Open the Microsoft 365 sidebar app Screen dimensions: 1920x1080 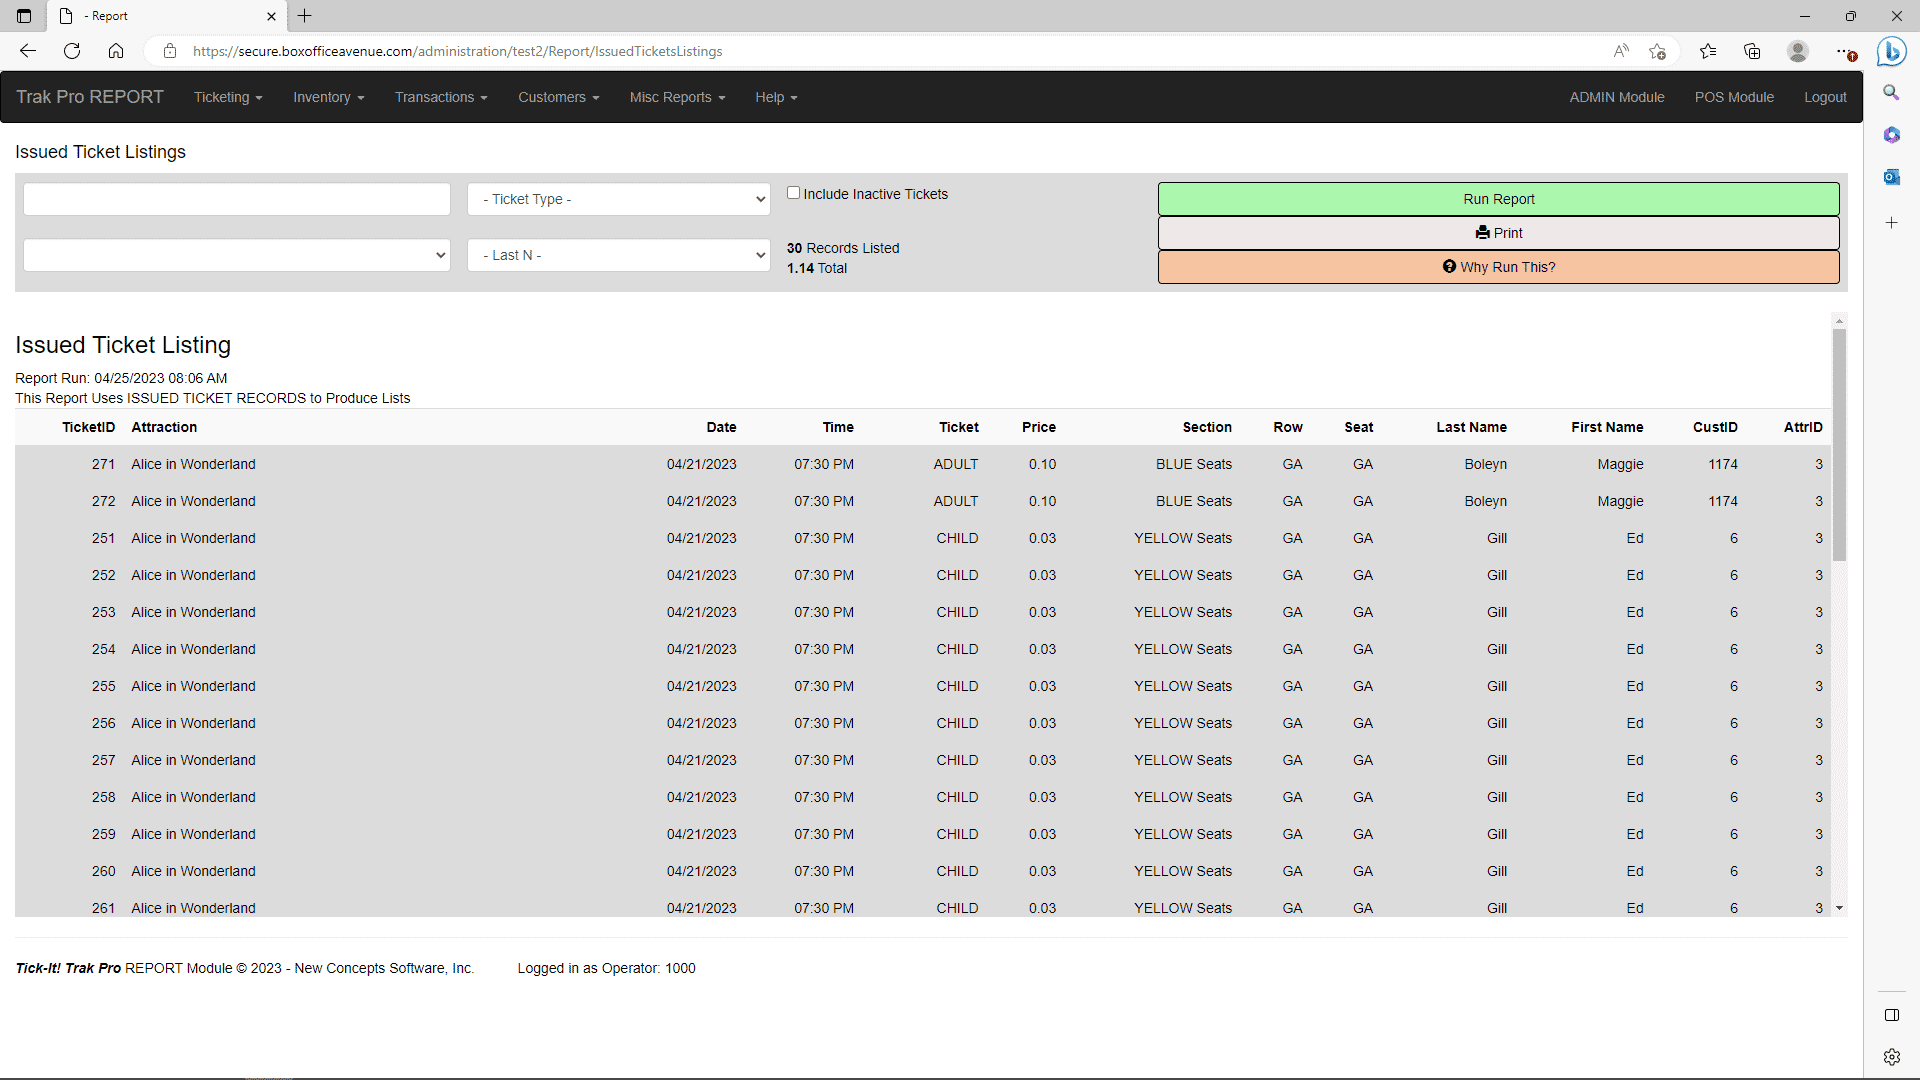click(x=1891, y=135)
